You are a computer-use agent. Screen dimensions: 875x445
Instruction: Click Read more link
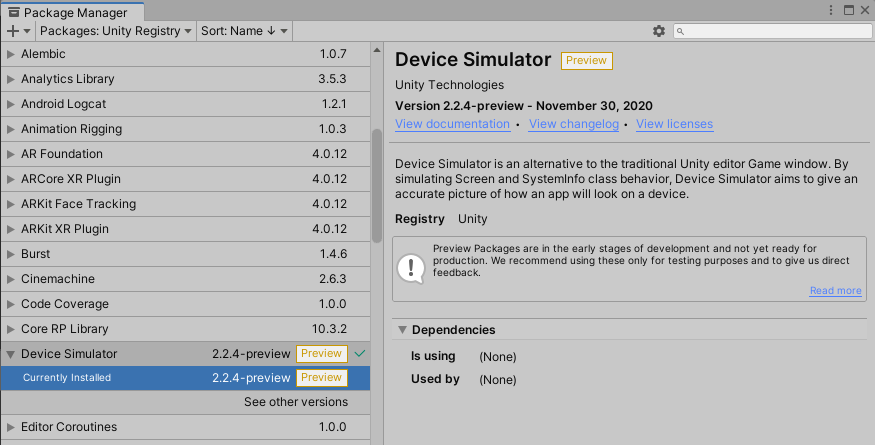[835, 290]
